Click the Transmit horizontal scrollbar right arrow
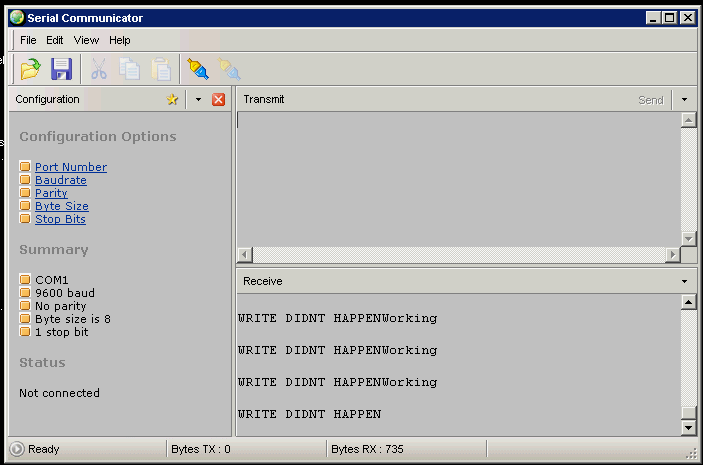 pyautogui.click(x=672, y=255)
